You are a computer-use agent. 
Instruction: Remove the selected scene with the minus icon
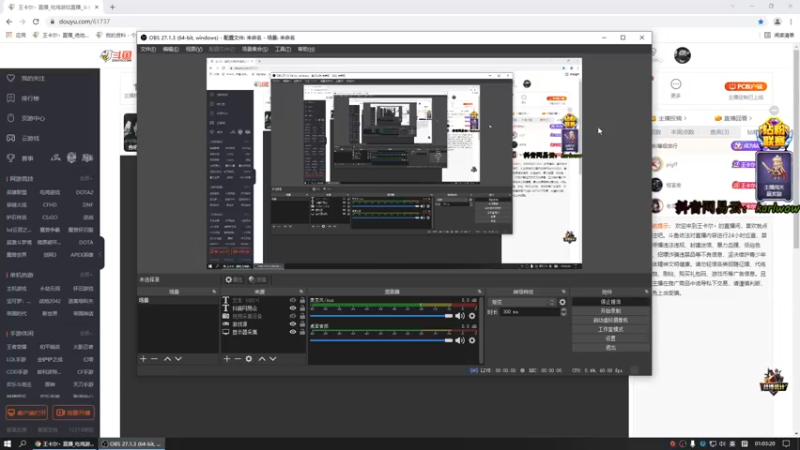pyautogui.click(x=154, y=359)
